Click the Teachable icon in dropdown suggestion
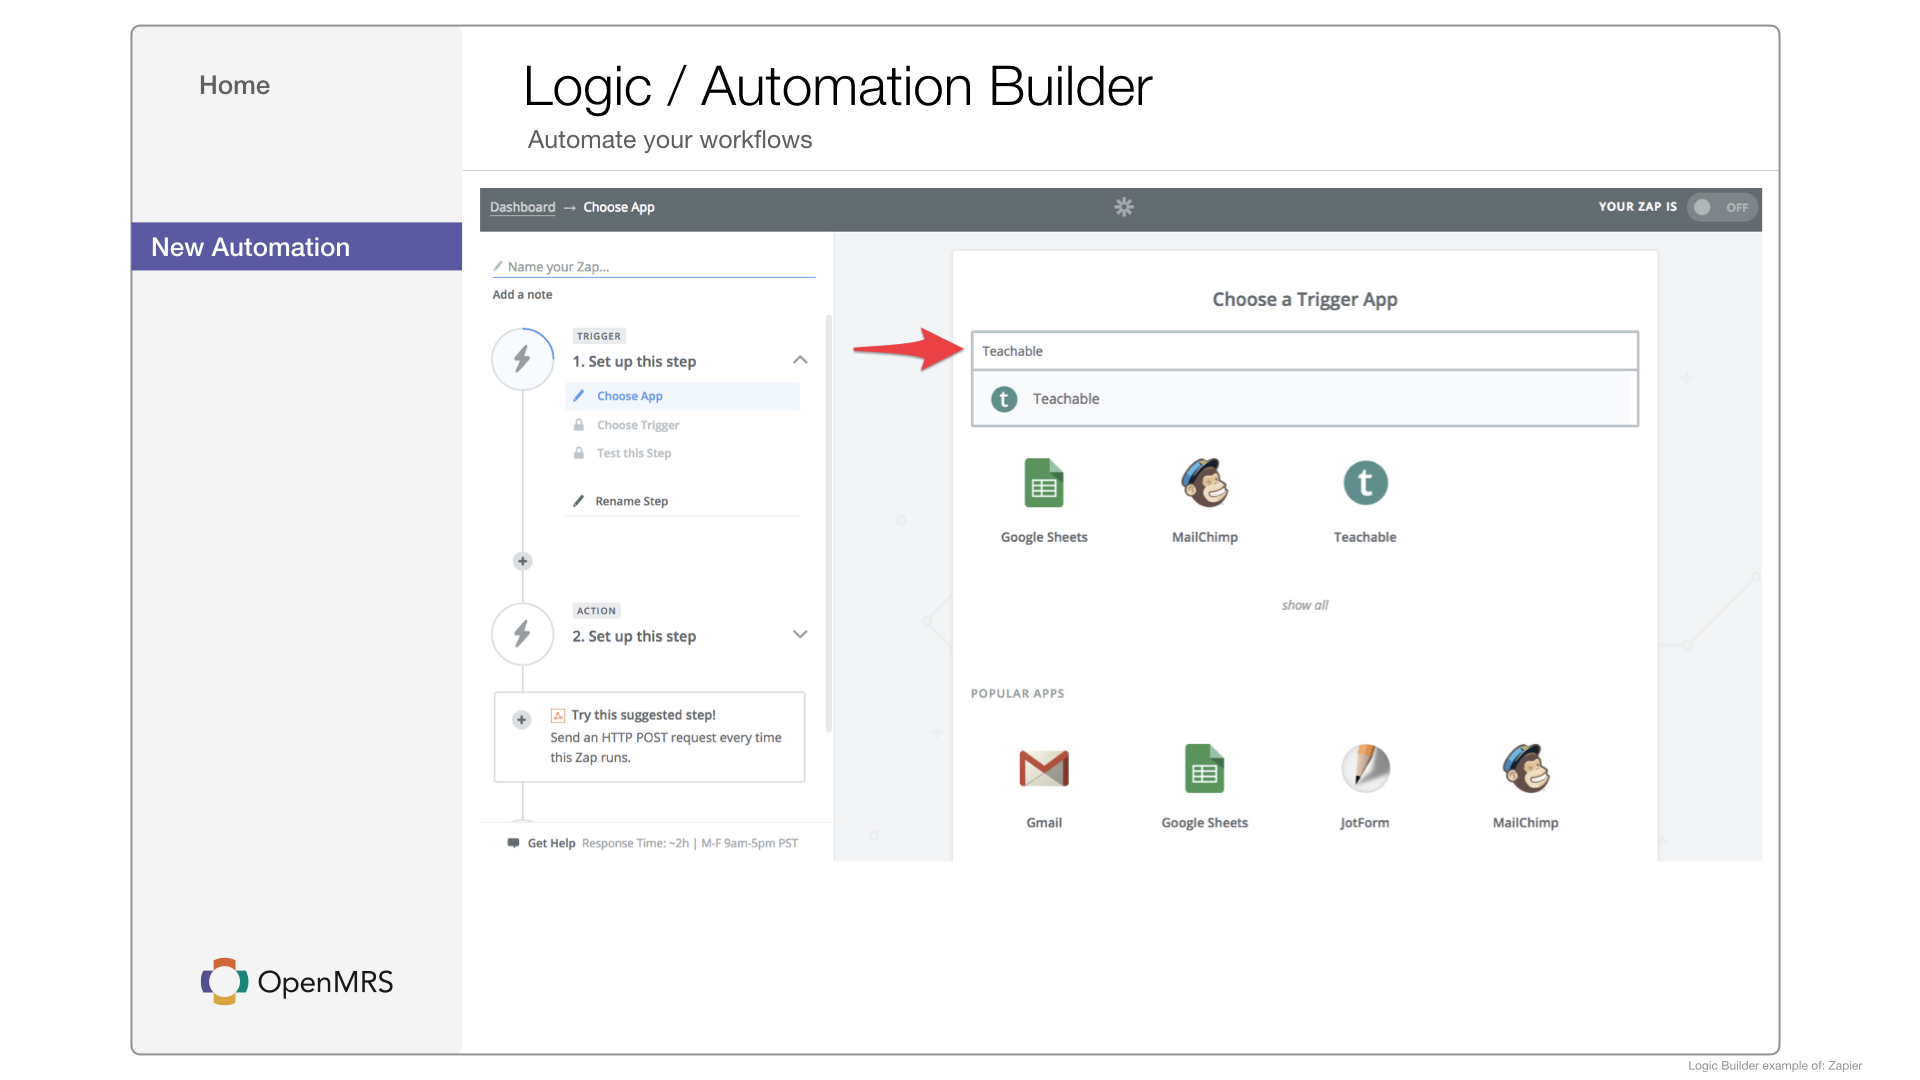 [1004, 399]
